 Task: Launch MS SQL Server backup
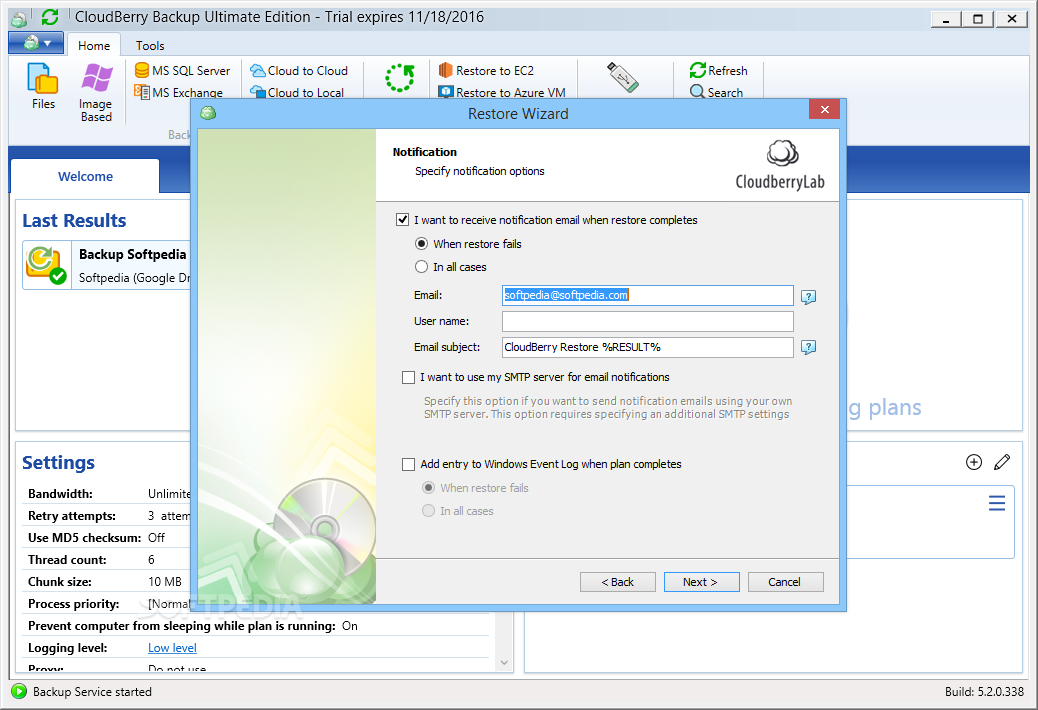click(183, 70)
